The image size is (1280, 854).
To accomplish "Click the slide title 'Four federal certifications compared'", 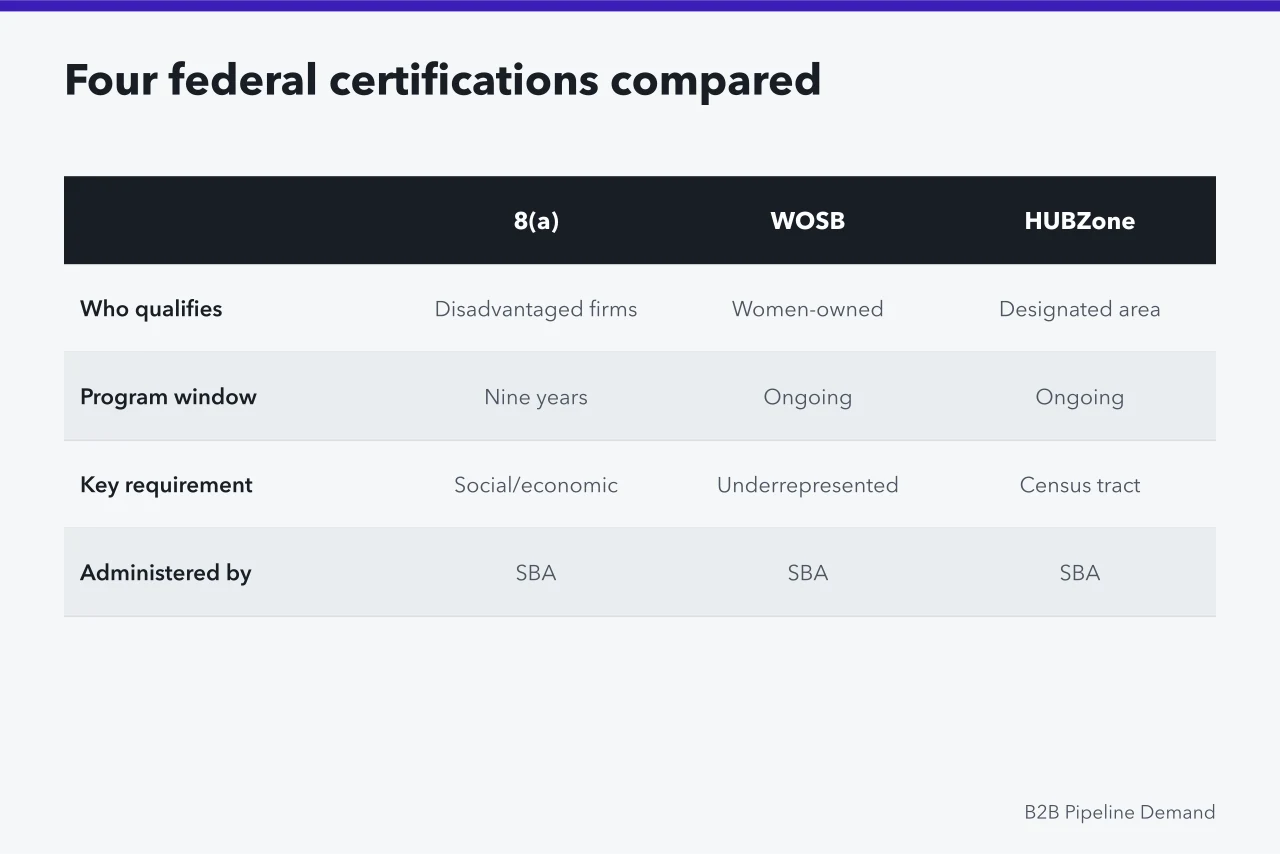I will point(442,80).
